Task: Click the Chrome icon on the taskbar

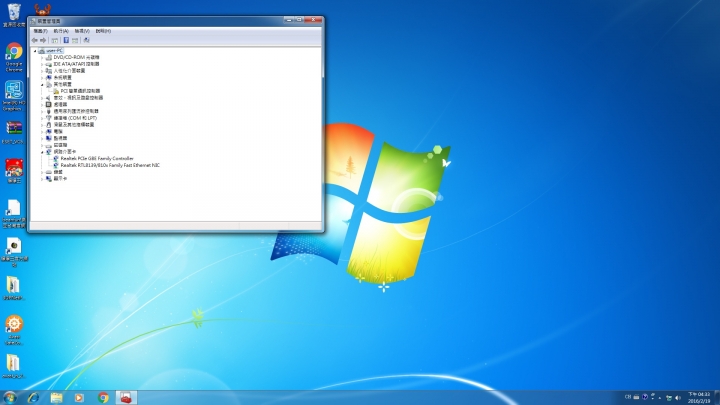Action: (x=103, y=397)
